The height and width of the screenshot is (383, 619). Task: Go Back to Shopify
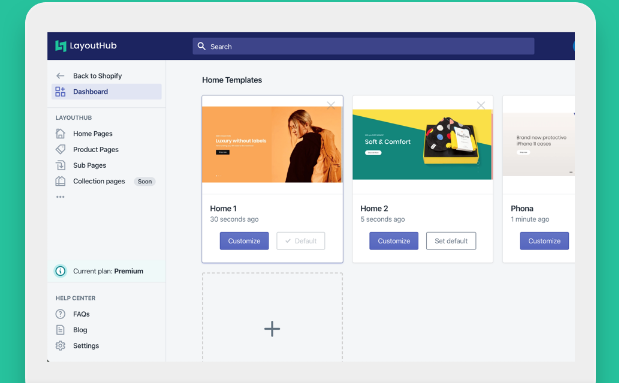point(98,76)
